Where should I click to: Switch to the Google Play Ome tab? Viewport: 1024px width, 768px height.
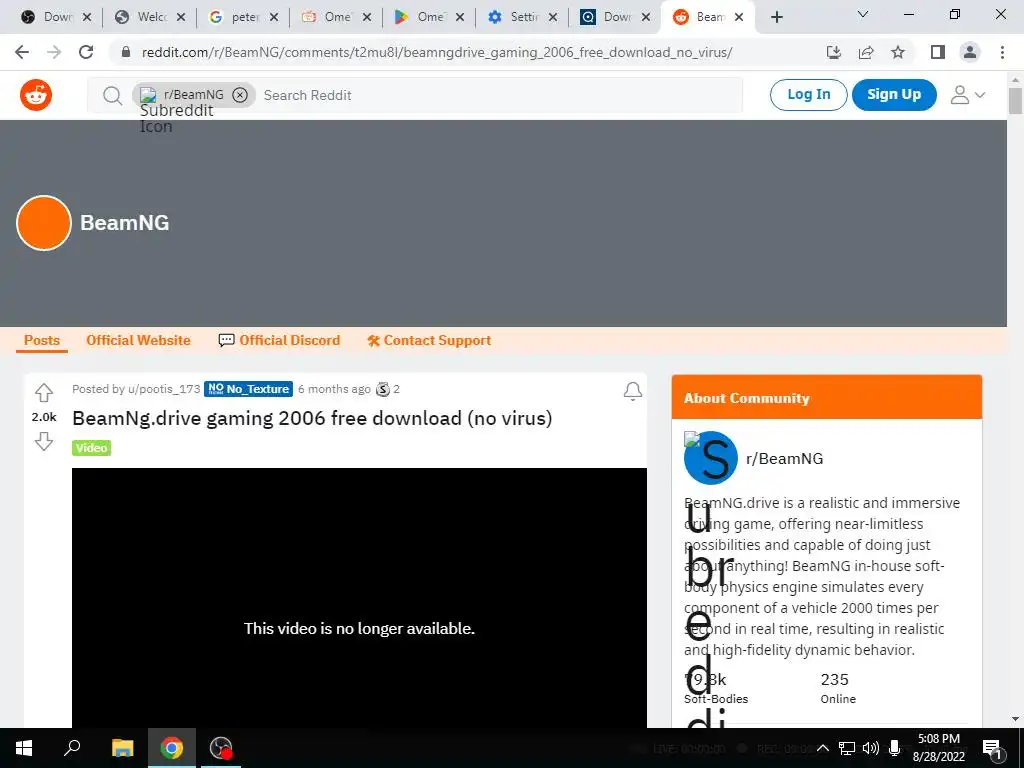[x=429, y=17]
